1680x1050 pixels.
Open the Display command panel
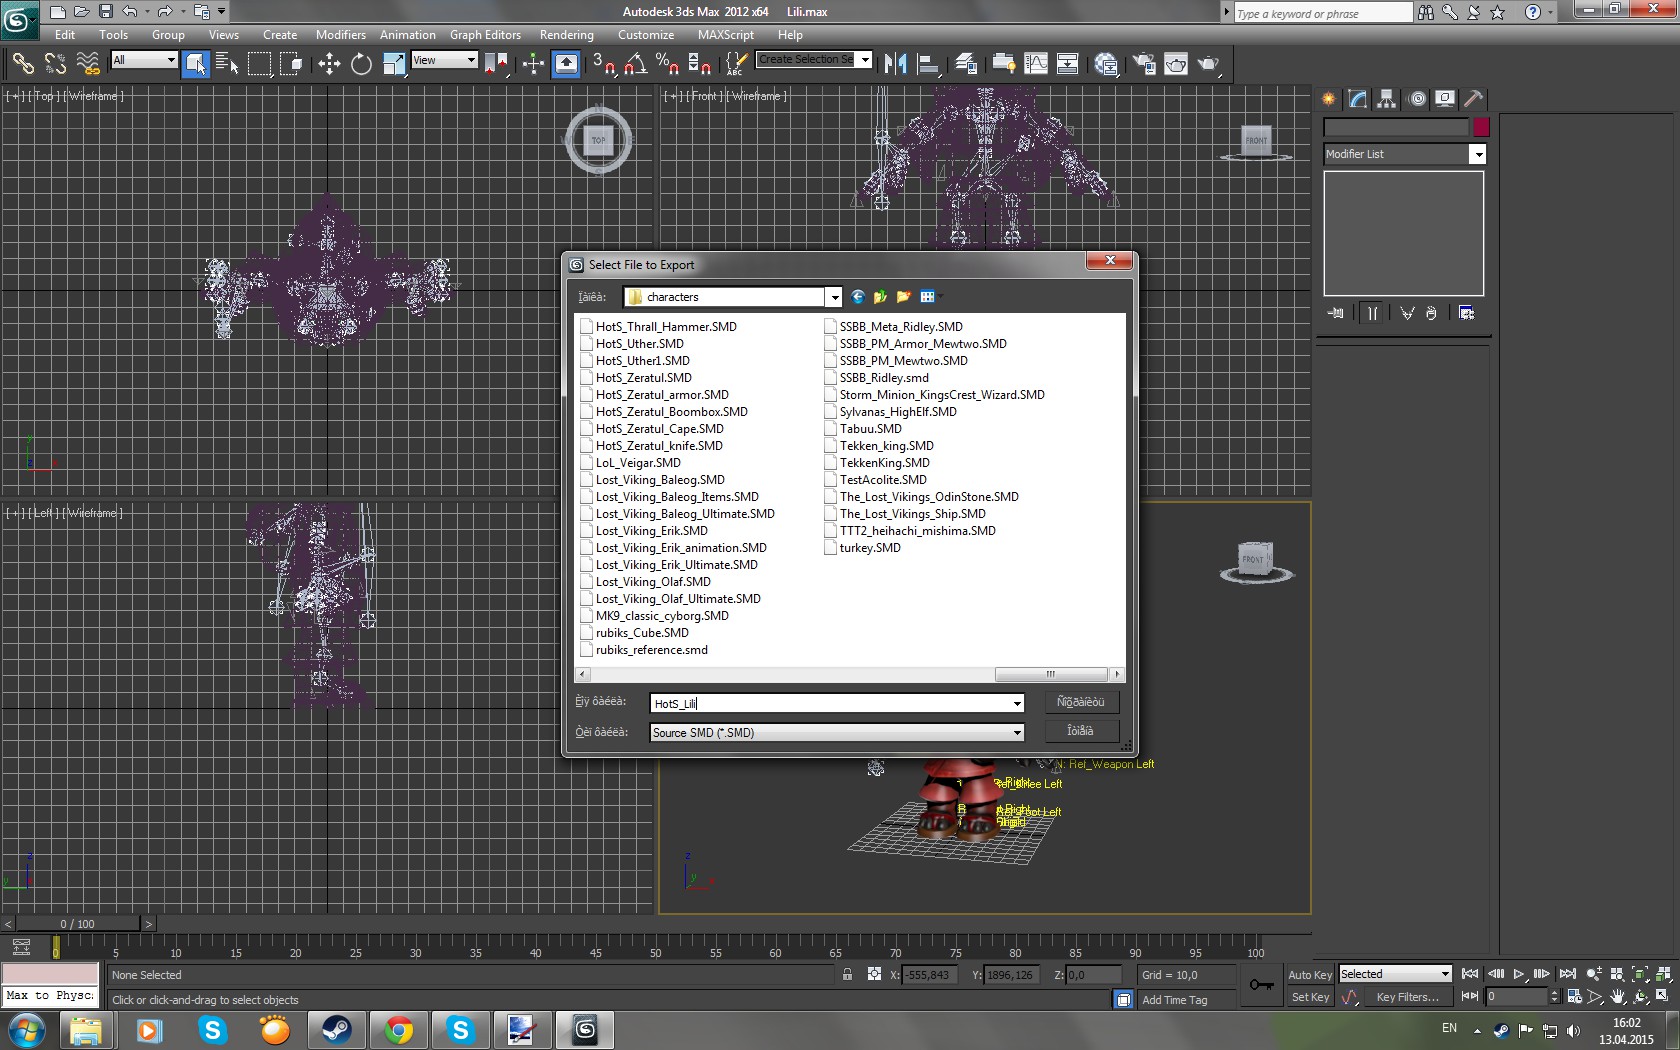(x=1445, y=99)
